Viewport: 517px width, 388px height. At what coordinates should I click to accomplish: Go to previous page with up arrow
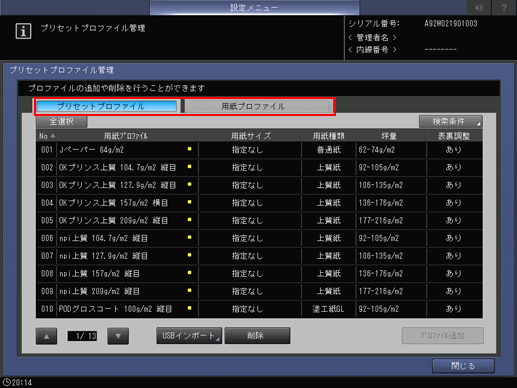click(x=46, y=336)
